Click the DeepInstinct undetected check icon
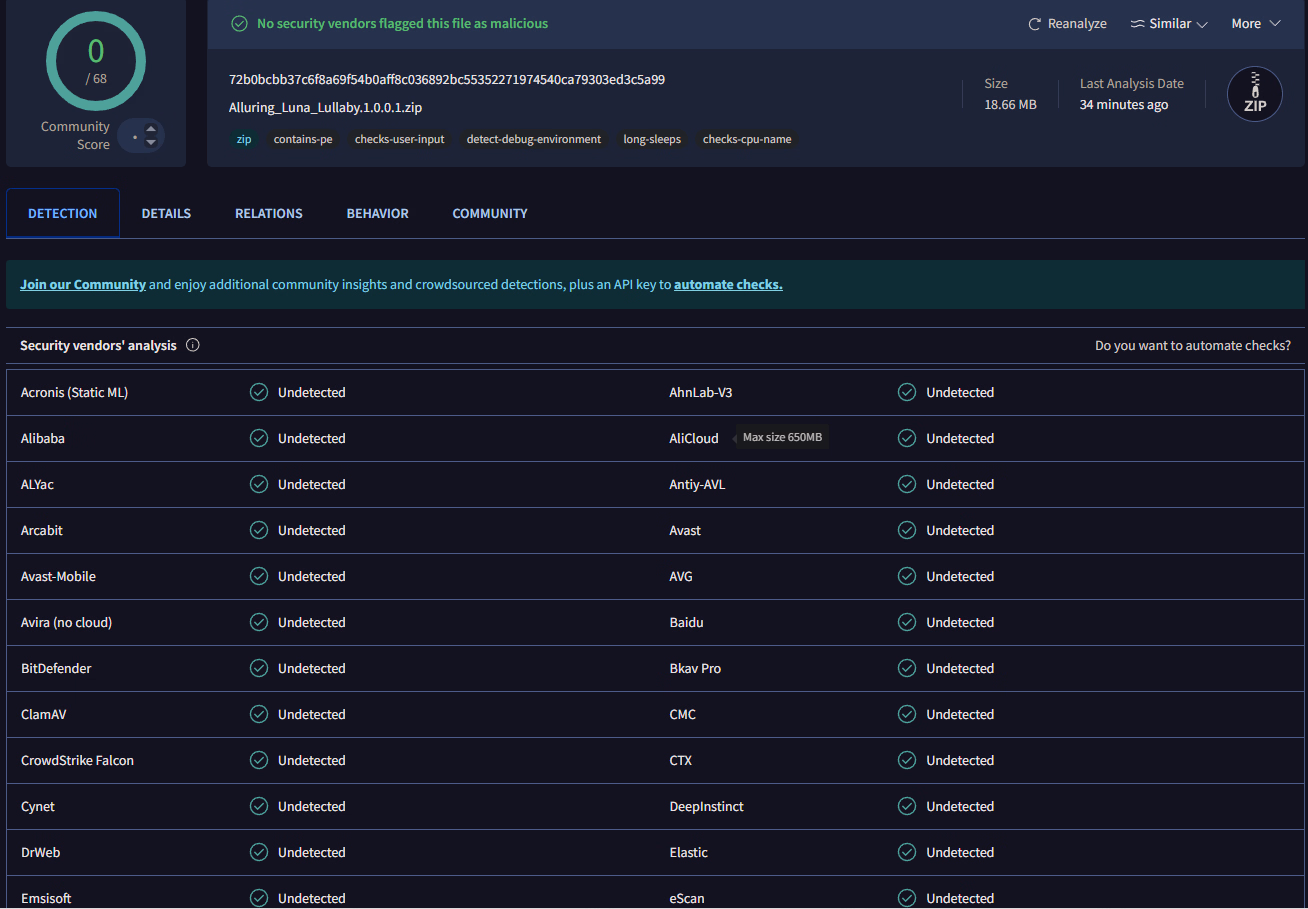Image resolution: width=1308 pixels, height=909 pixels. 907,806
